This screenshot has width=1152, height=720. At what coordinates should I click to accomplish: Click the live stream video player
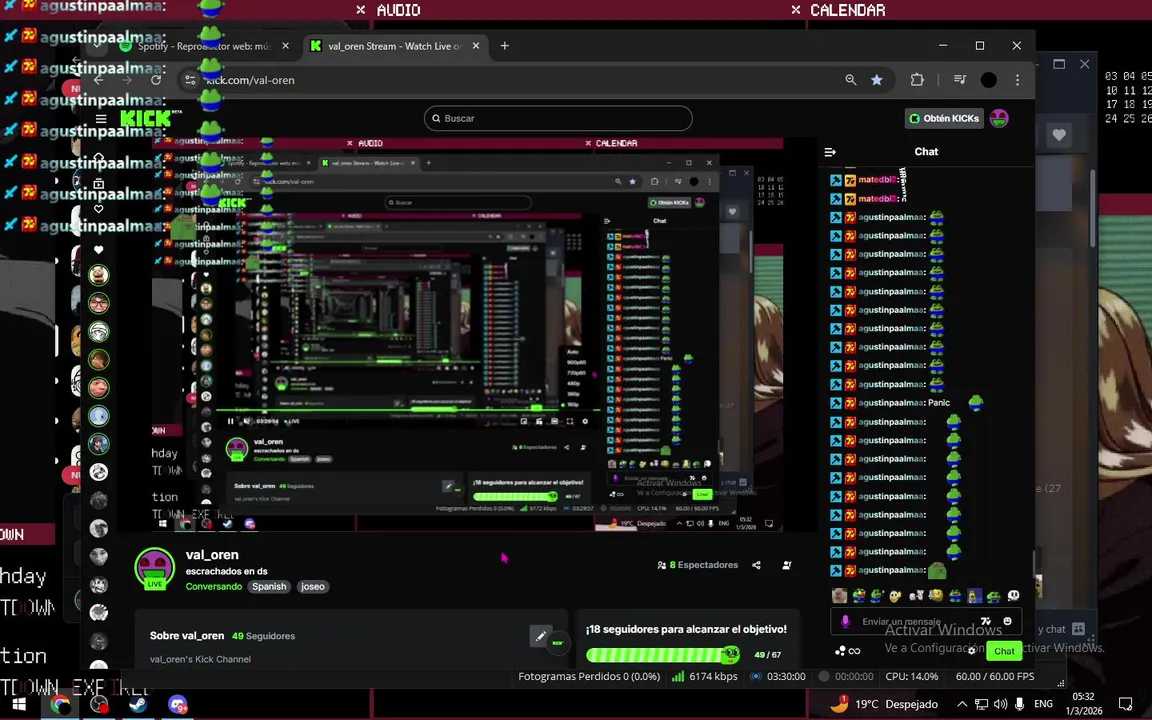[x=467, y=333]
